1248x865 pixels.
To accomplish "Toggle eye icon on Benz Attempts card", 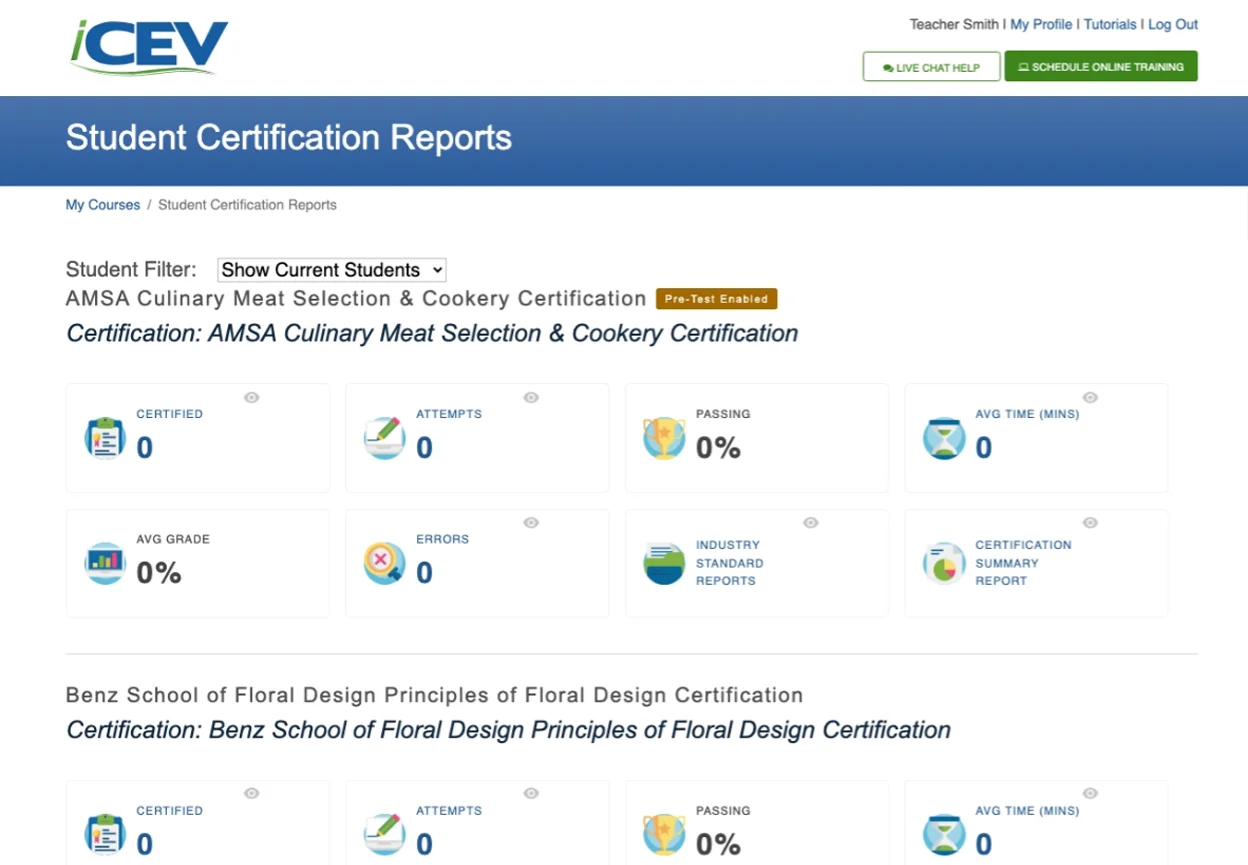I will coord(531,793).
